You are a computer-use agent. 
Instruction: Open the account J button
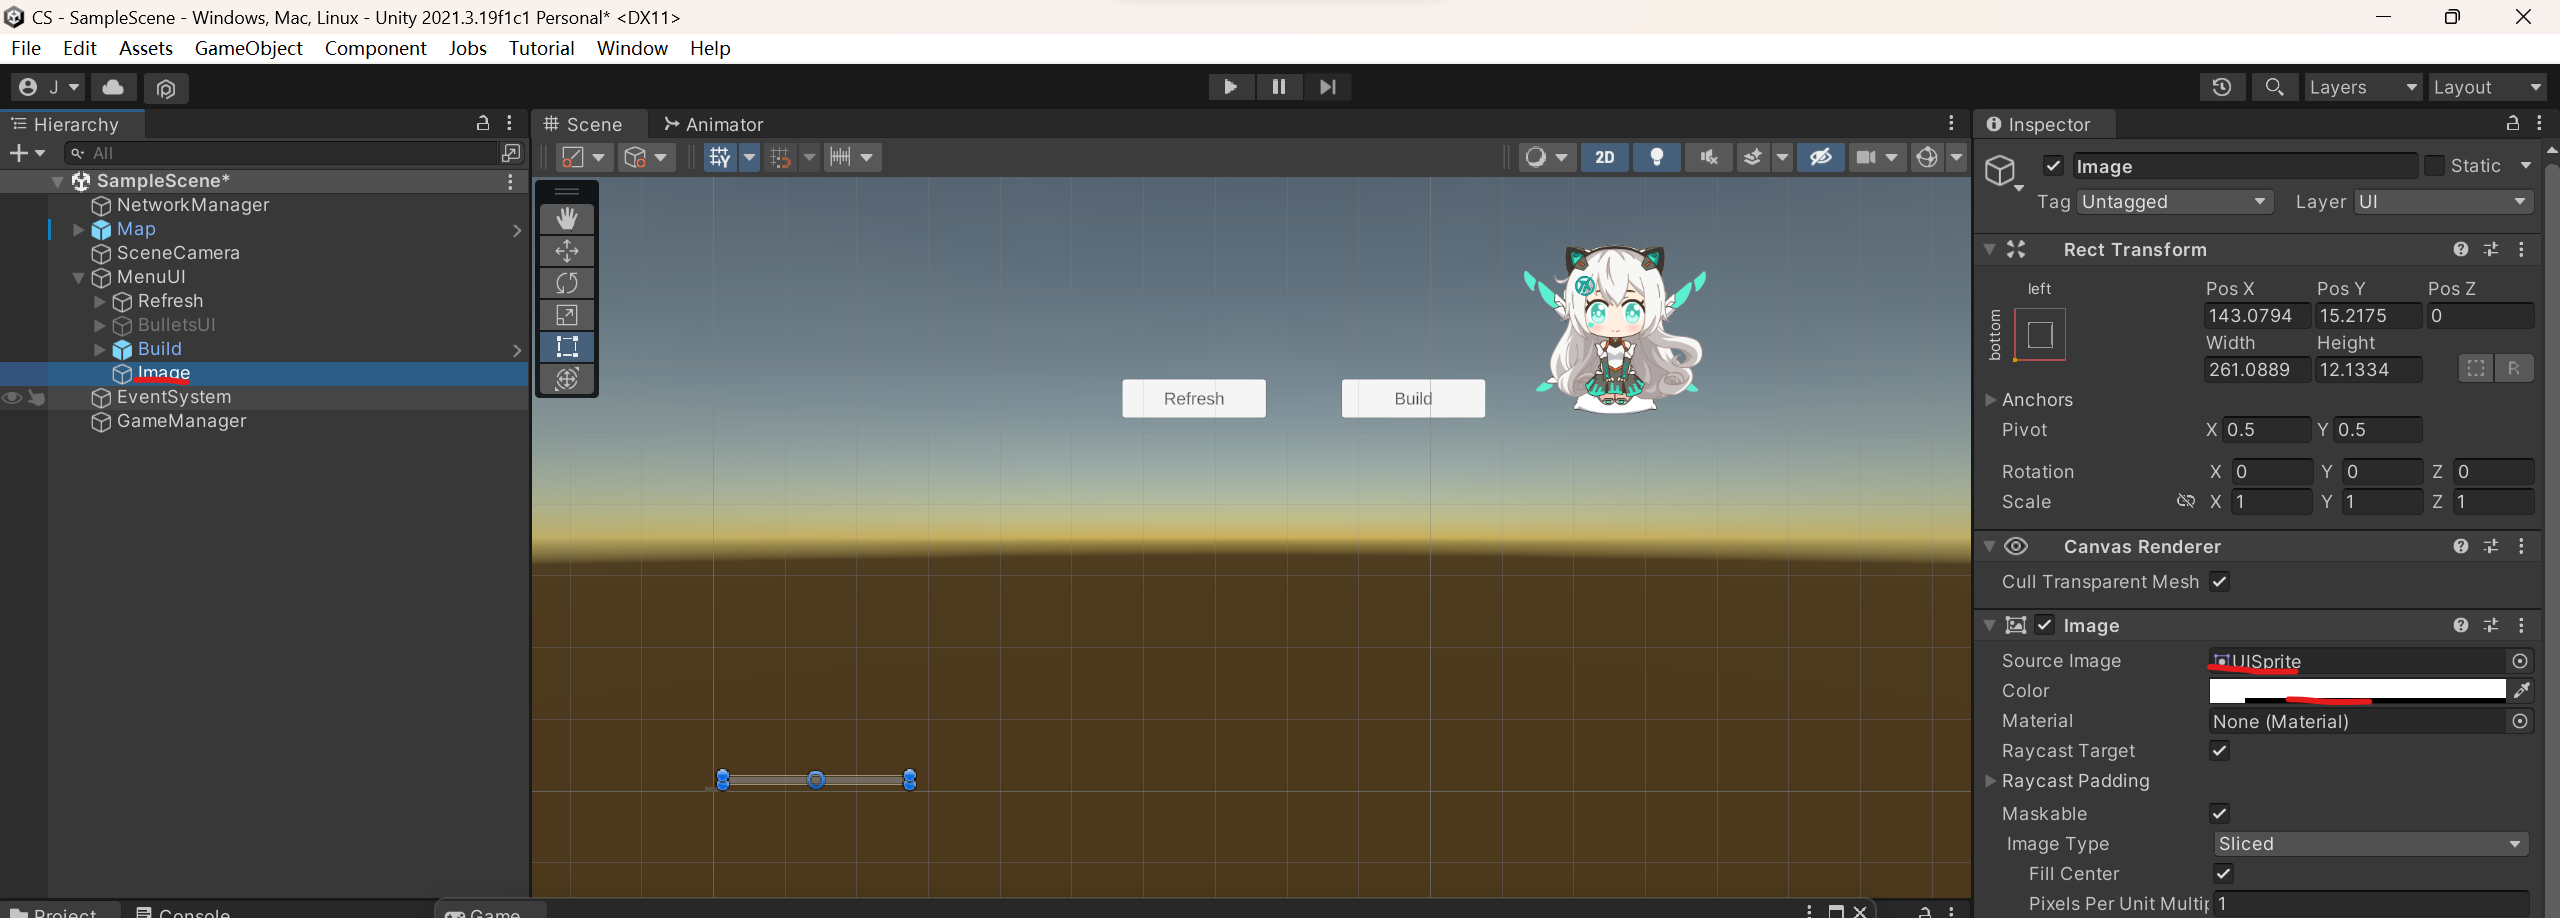(49, 87)
